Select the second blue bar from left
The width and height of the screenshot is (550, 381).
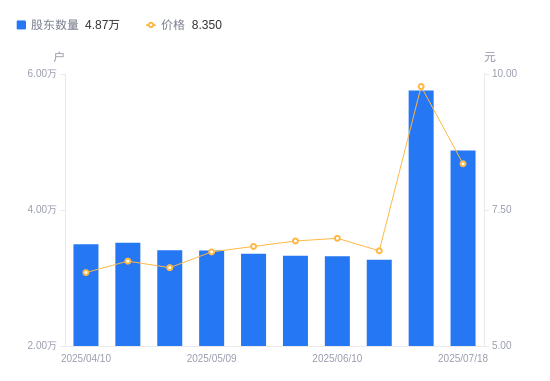pyautogui.click(x=128, y=294)
